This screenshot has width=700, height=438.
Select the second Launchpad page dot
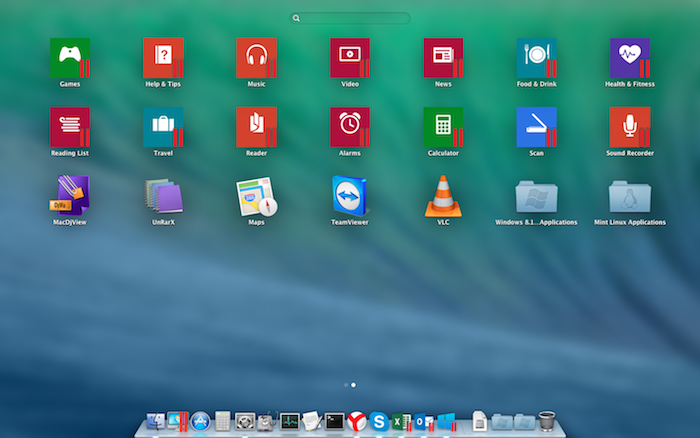pyautogui.click(x=353, y=385)
